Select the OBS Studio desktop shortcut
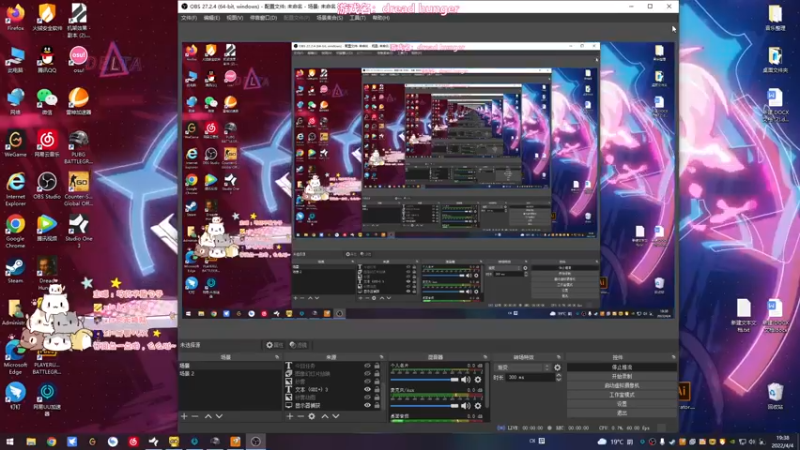The image size is (800, 450). tap(47, 186)
